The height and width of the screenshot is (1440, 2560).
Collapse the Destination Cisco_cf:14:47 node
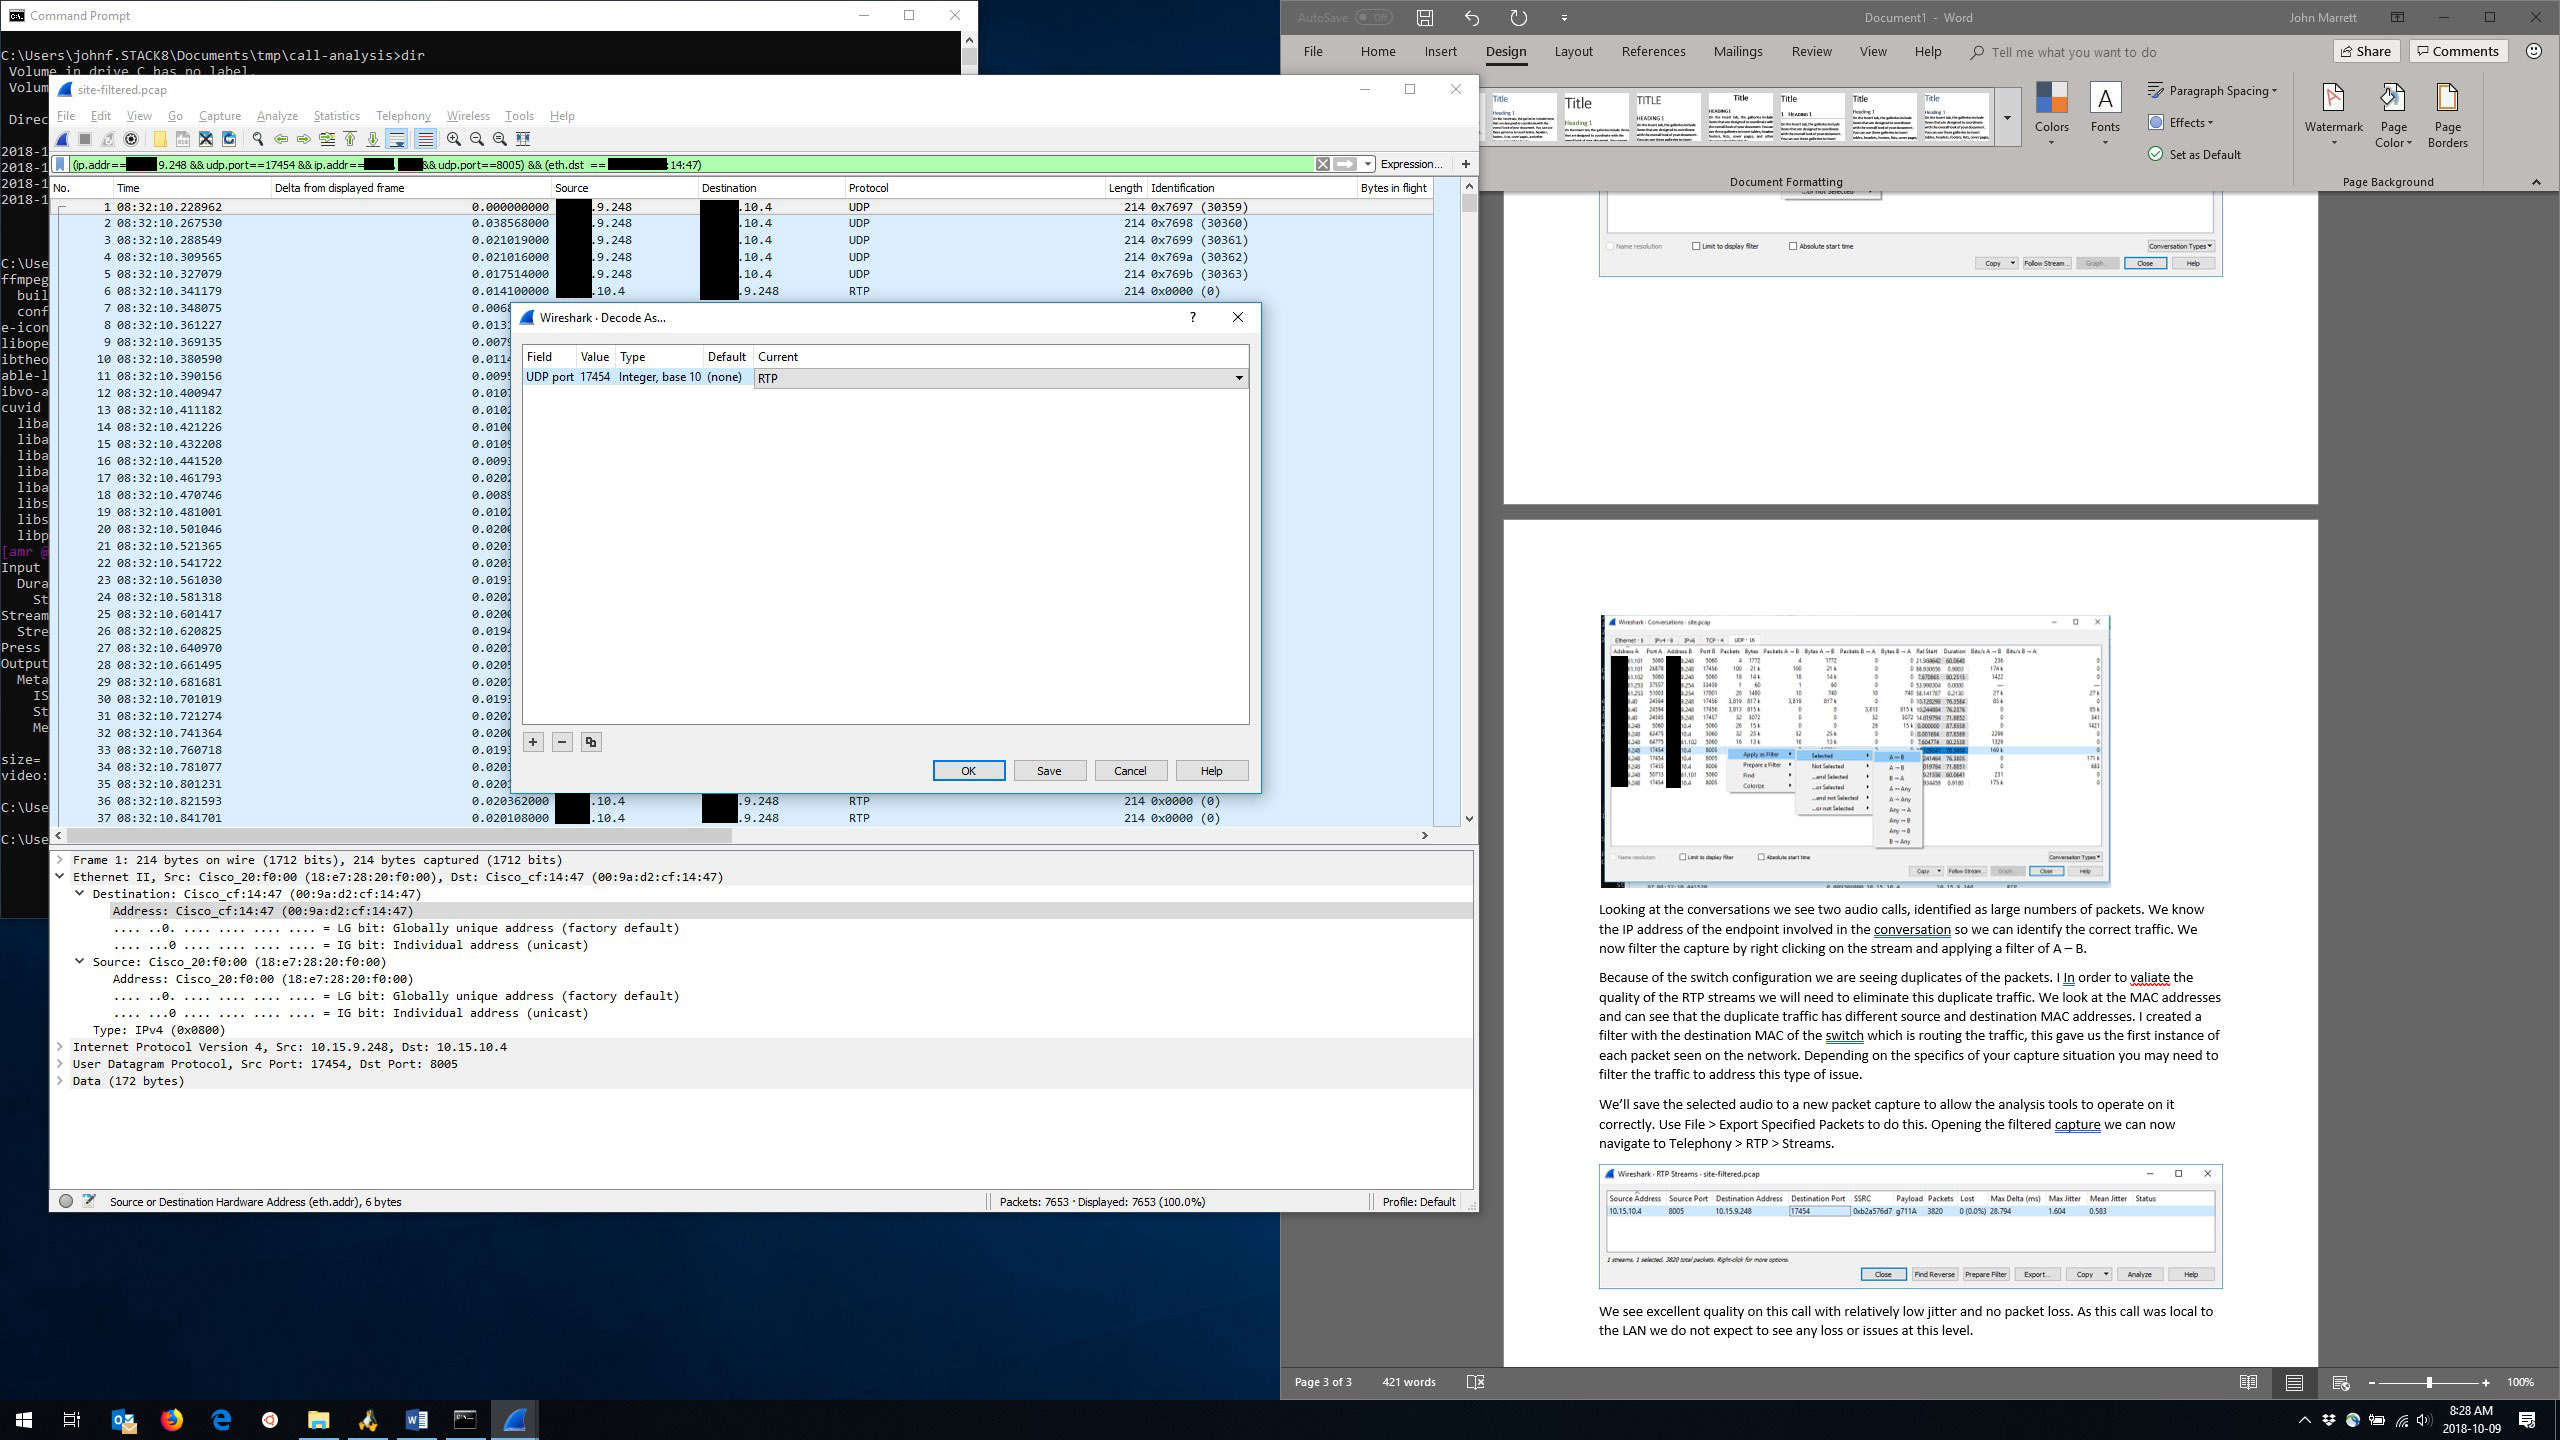[x=80, y=894]
